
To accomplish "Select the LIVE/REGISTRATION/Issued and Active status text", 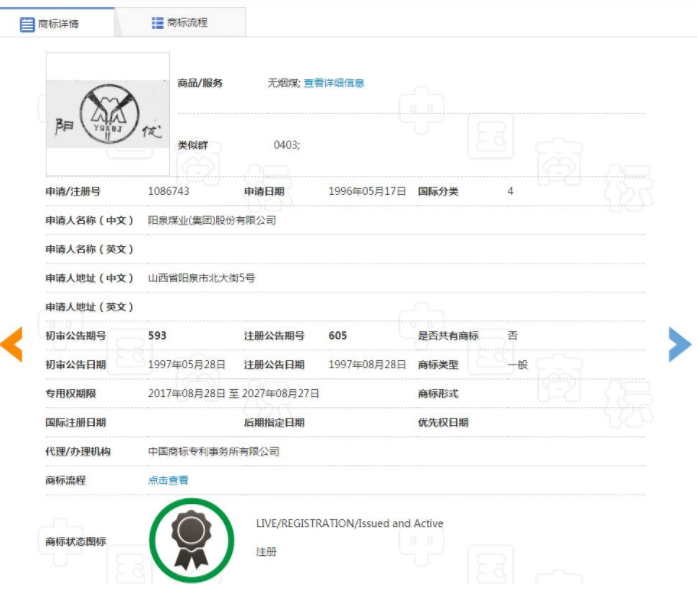I will click(x=350, y=524).
